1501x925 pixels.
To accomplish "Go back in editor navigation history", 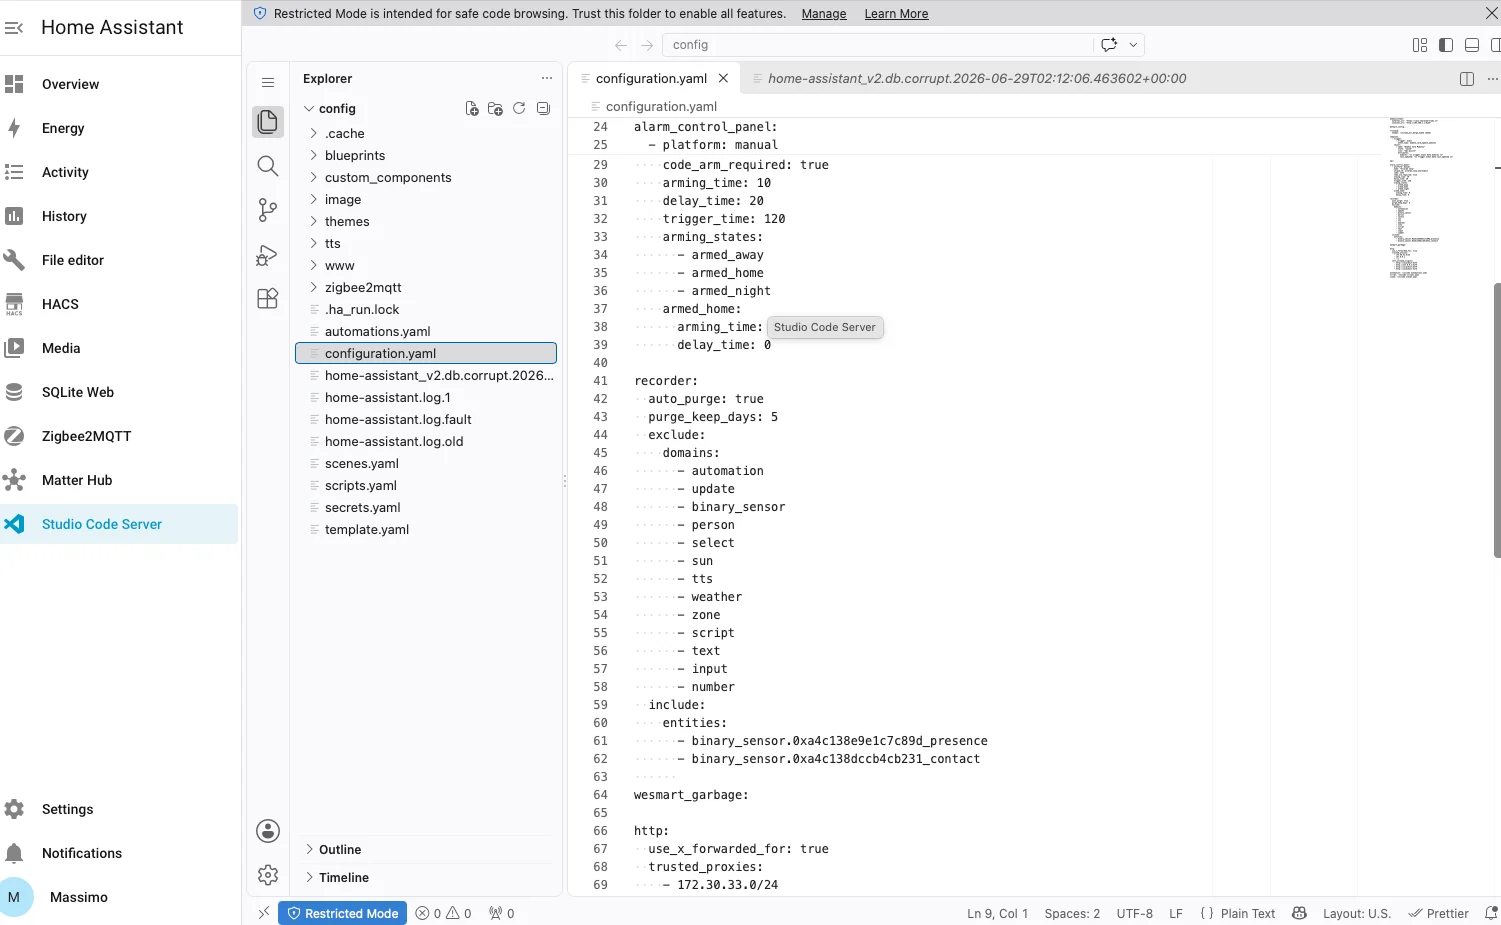I will 621,45.
